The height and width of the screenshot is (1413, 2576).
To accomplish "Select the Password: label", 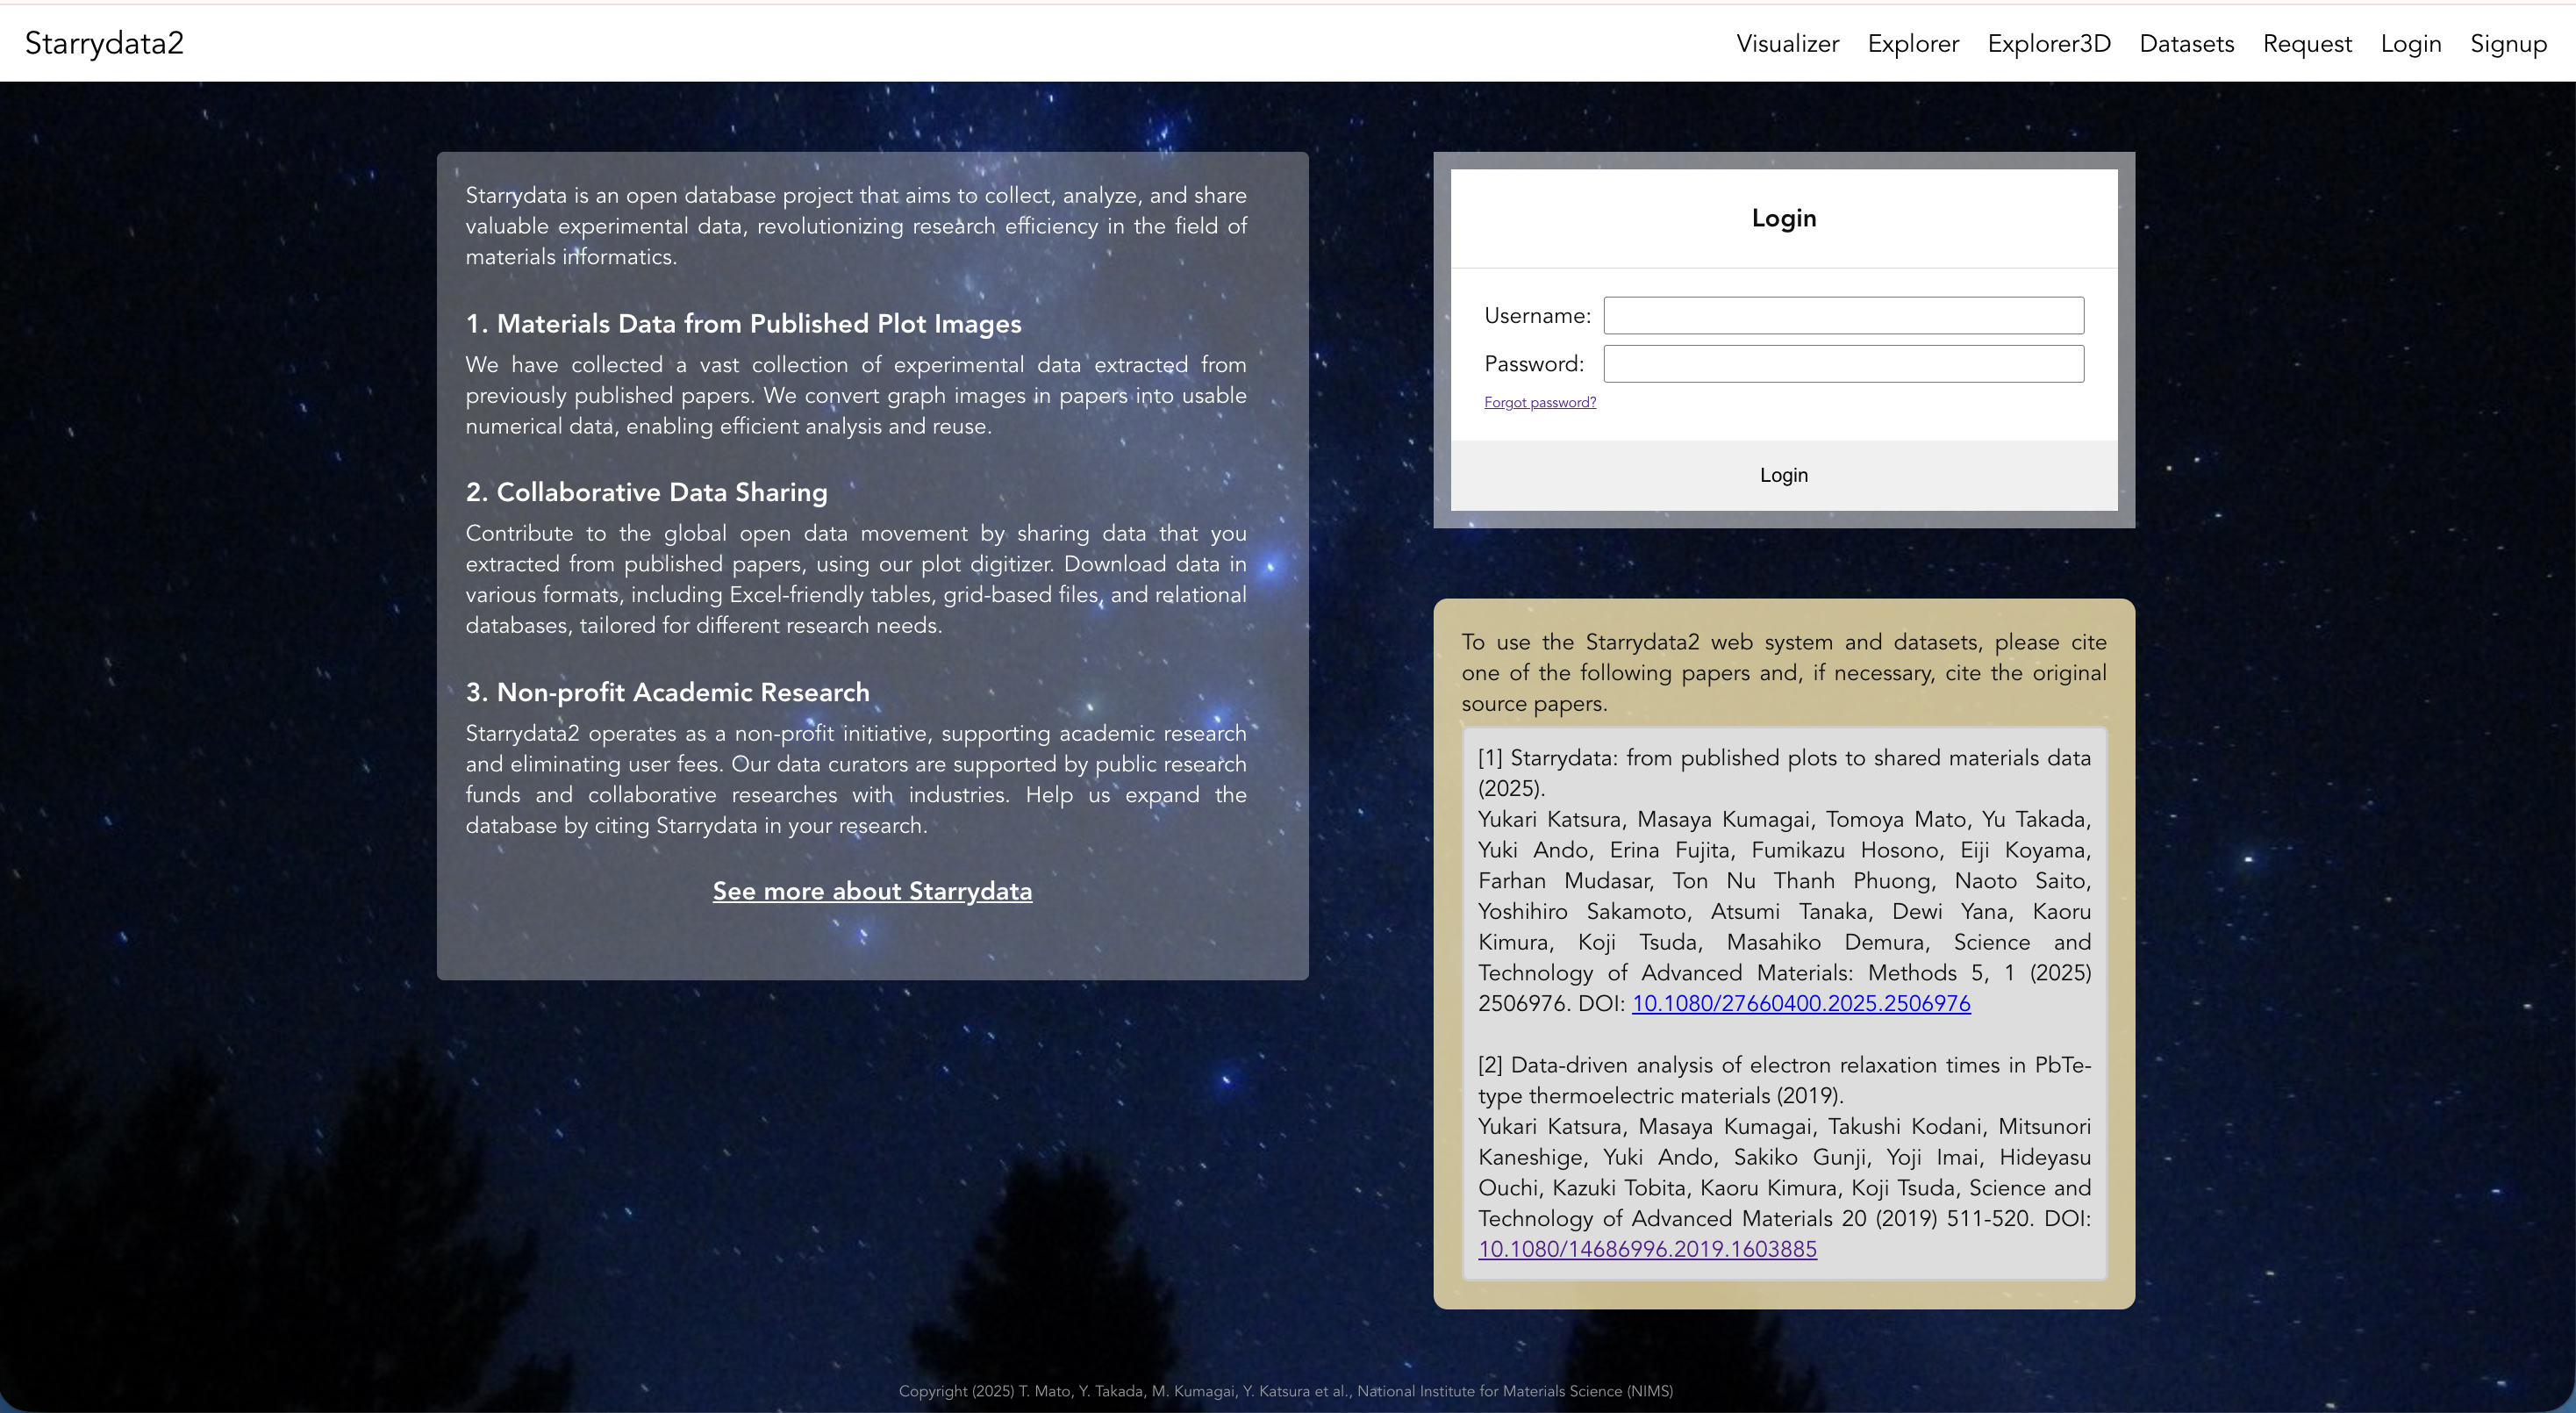I will pyautogui.click(x=1534, y=363).
